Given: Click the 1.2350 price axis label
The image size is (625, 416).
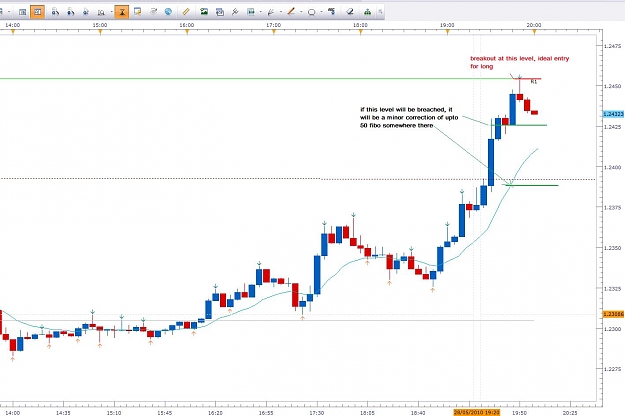Looking at the screenshot, I should point(613,248).
